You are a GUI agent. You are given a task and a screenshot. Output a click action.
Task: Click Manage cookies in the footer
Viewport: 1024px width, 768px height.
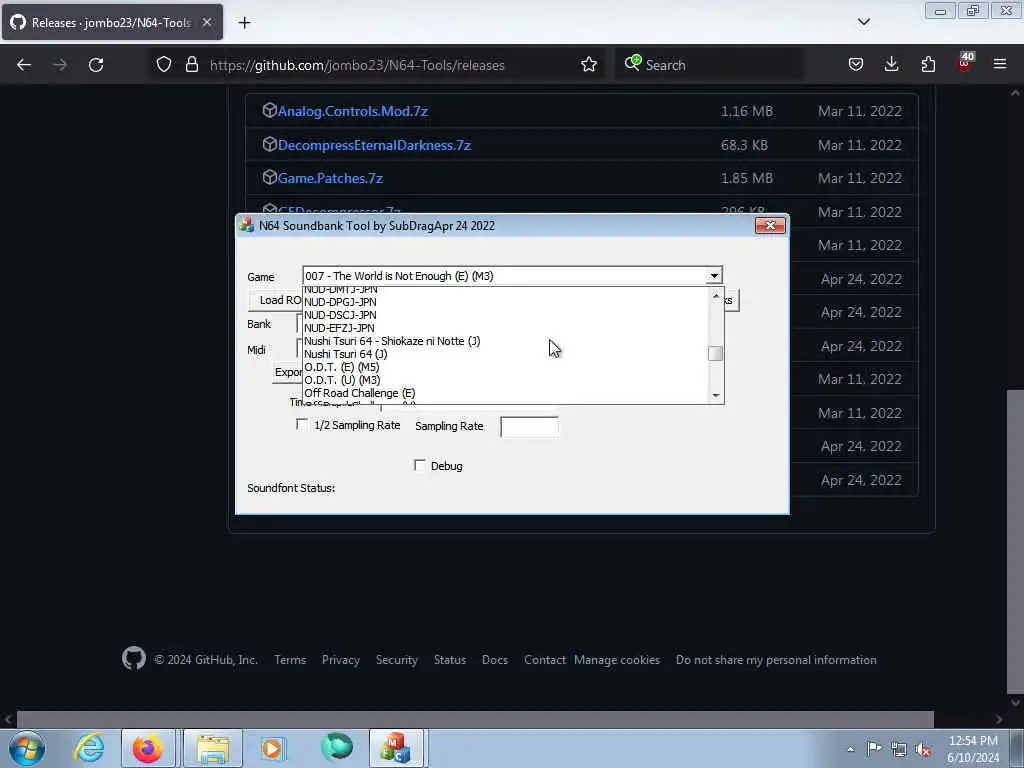tap(617, 660)
